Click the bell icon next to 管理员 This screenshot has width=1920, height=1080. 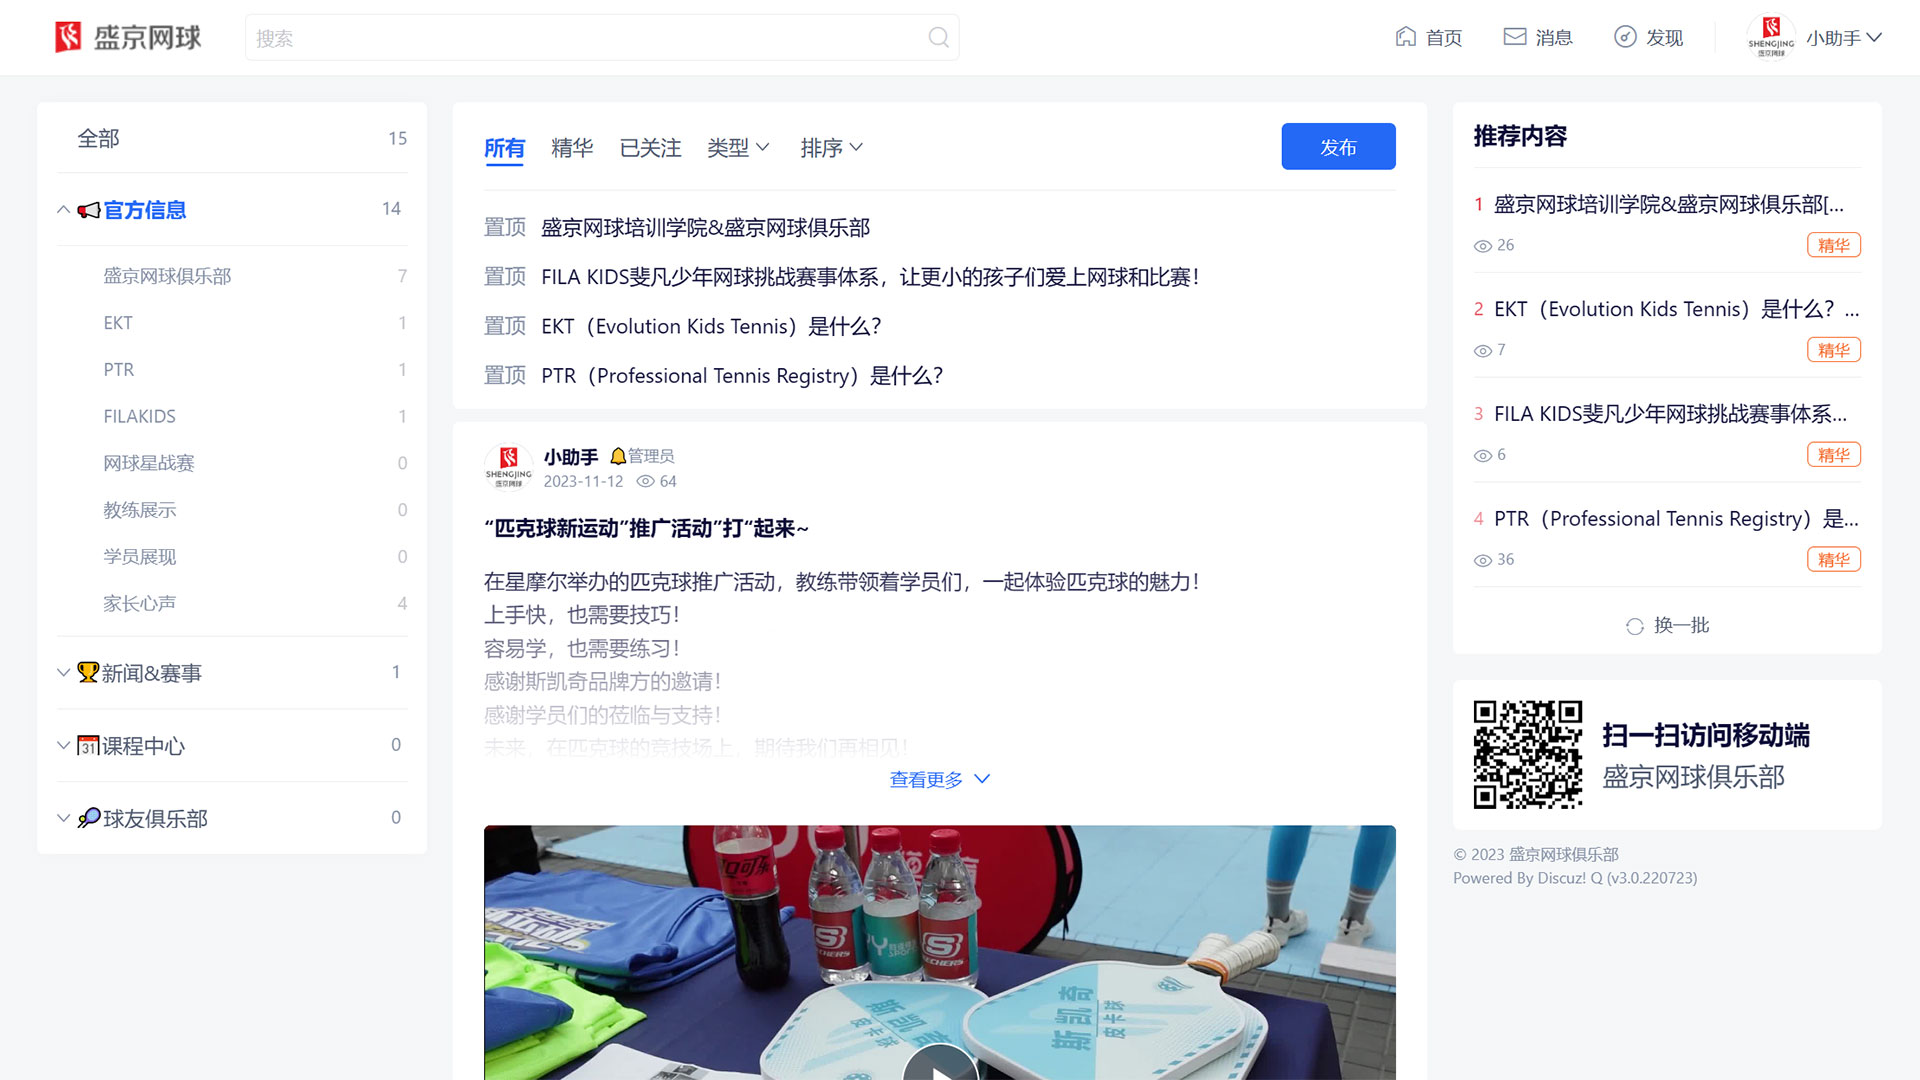click(x=618, y=456)
